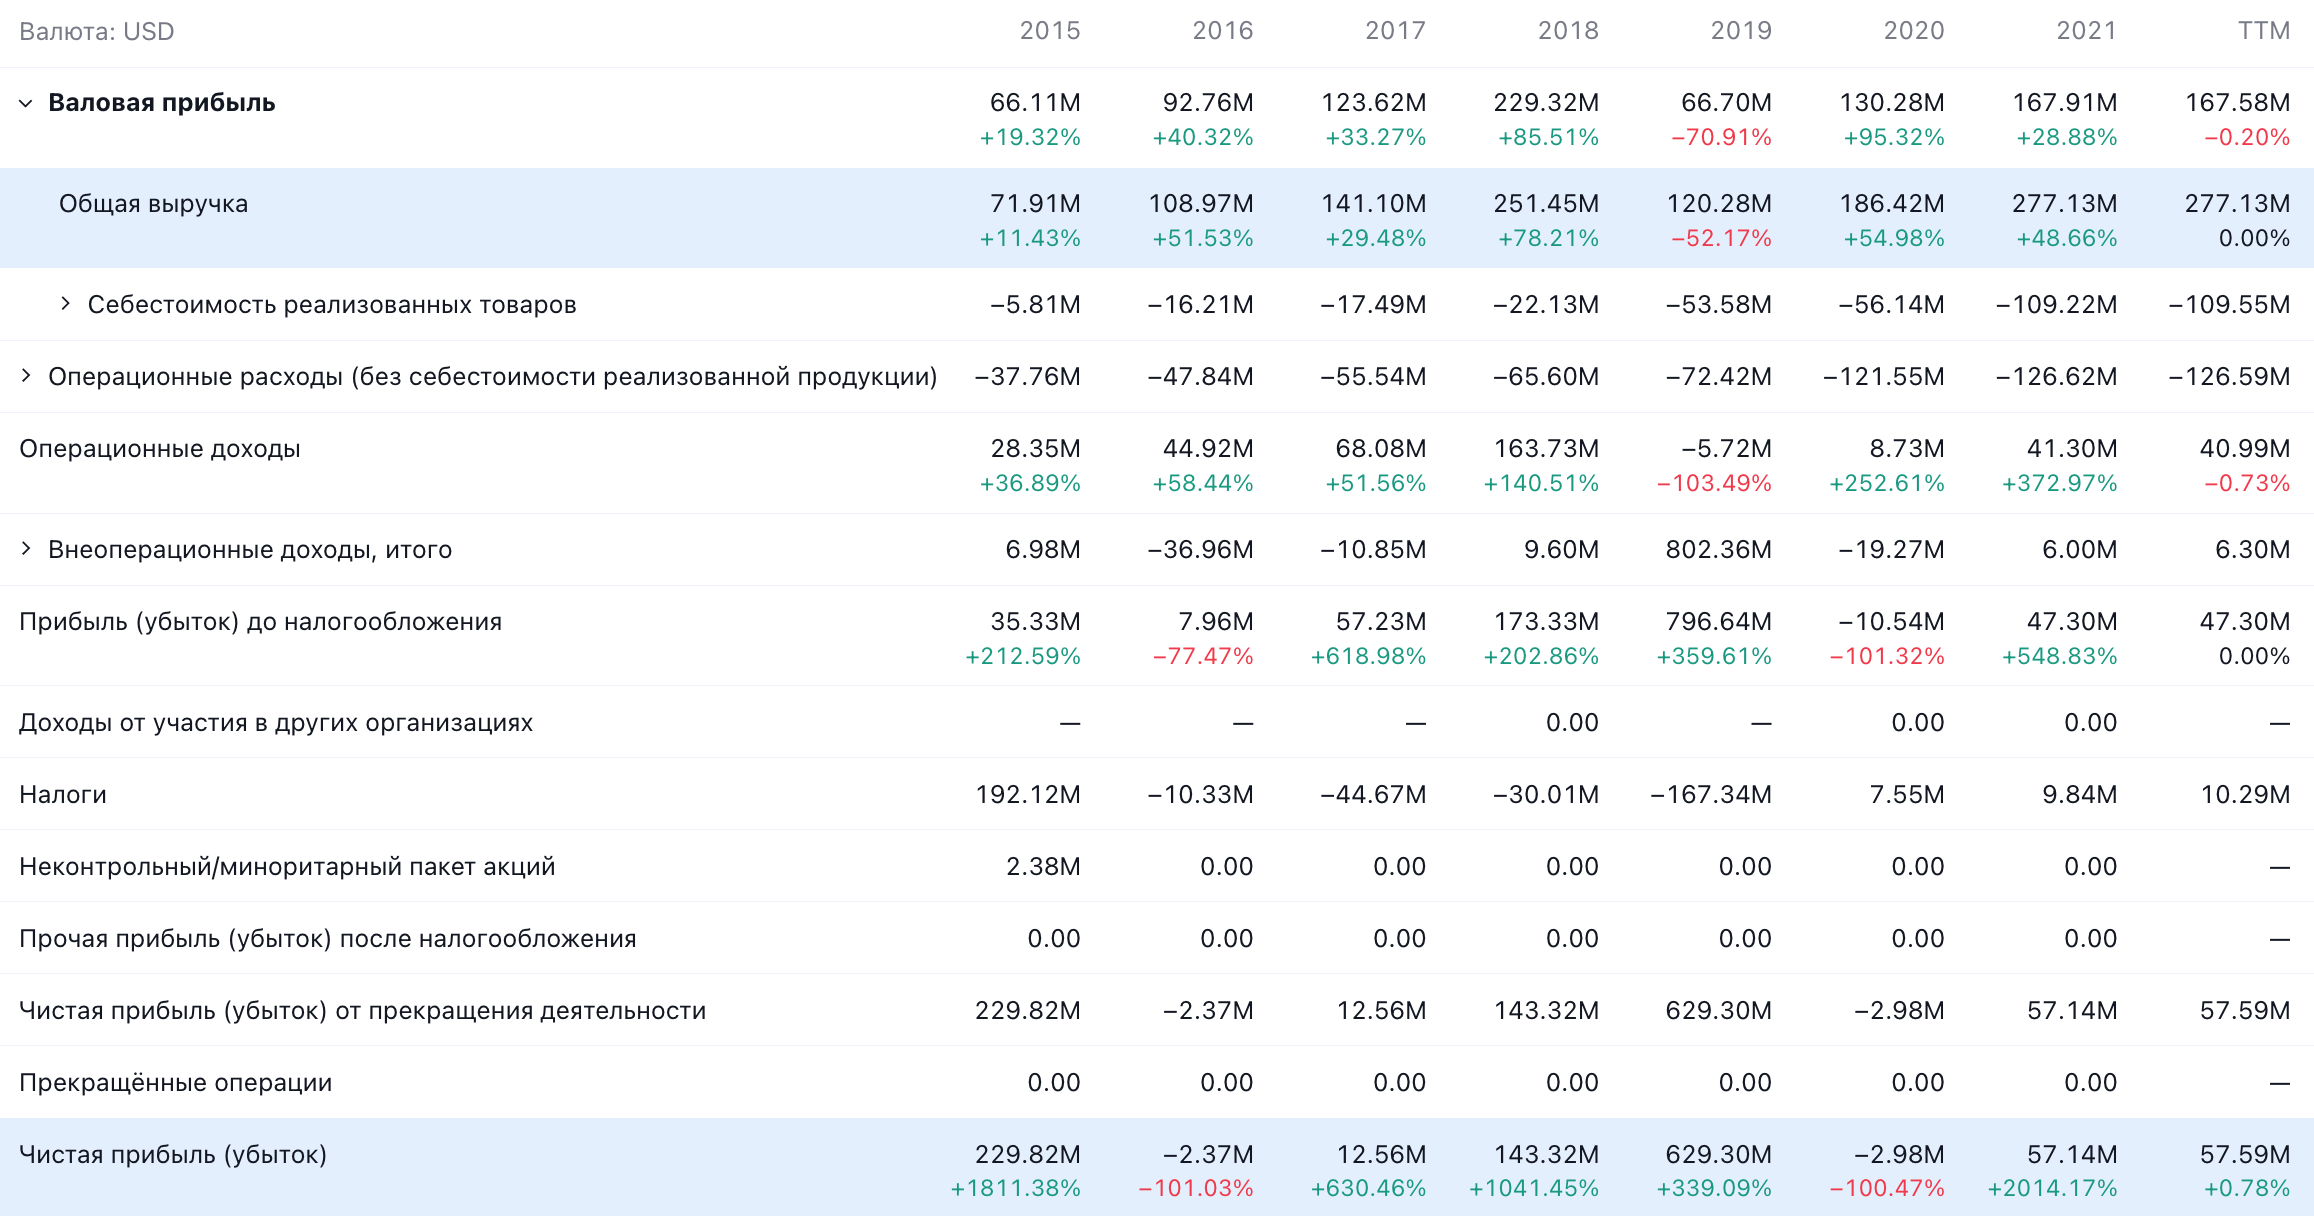This screenshot has width=2314, height=1216.
Task: Click cost of goods value −5.81M
Action: 1035,305
